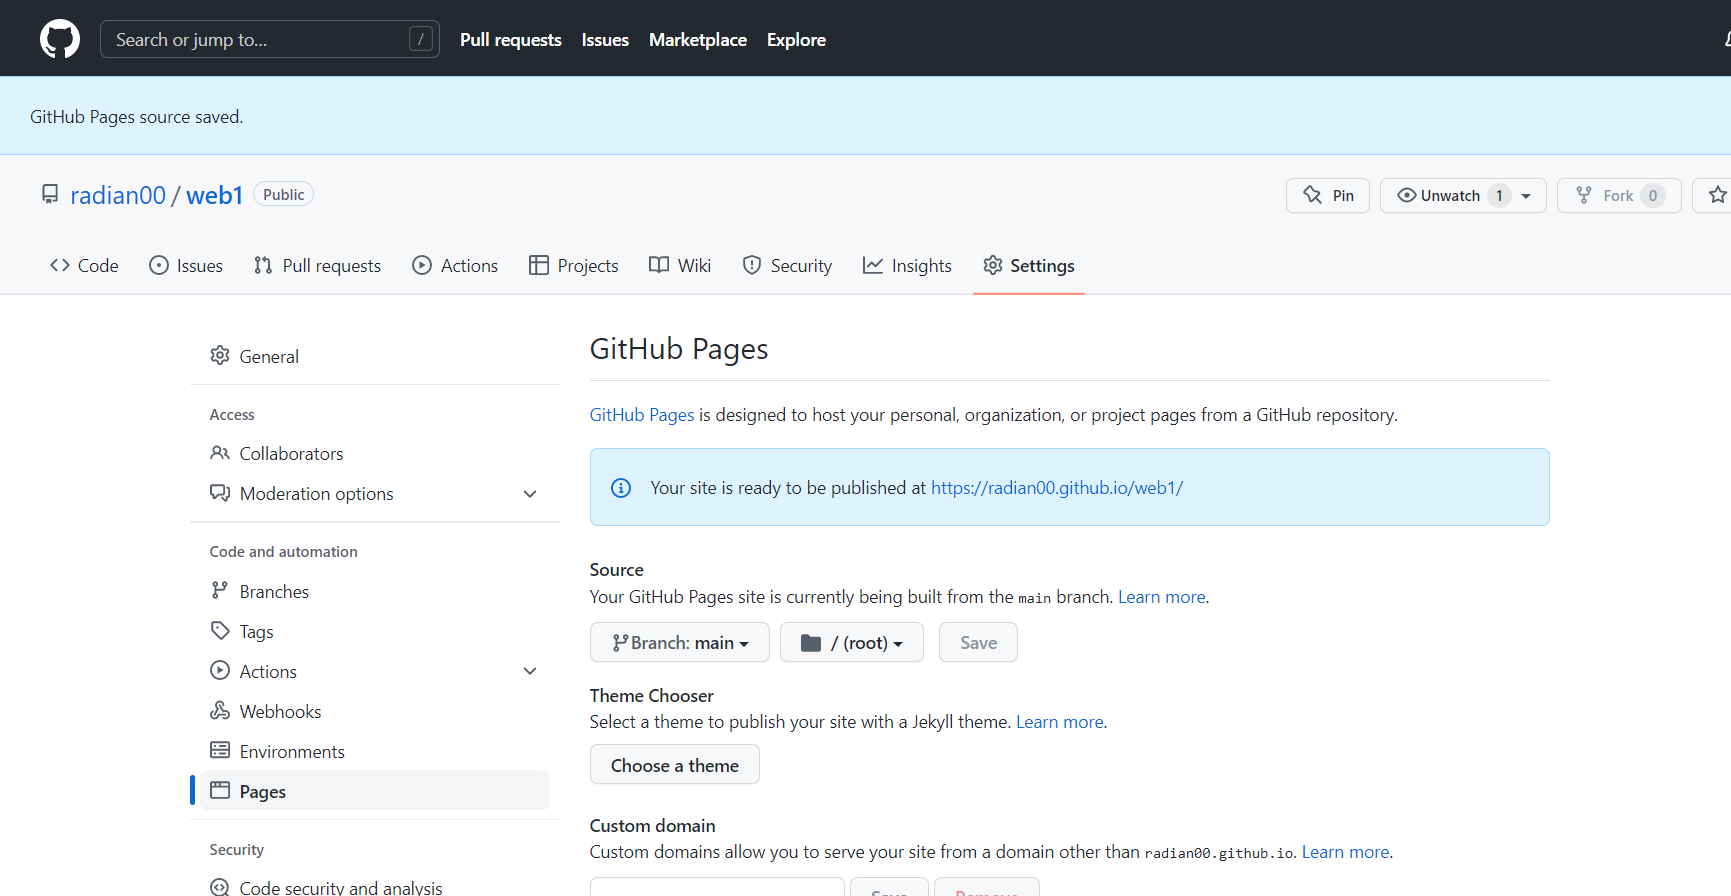Click the people icon beside Collaborators
Image resolution: width=1731 pixels, height=896 pixels.
coord(220,453)
